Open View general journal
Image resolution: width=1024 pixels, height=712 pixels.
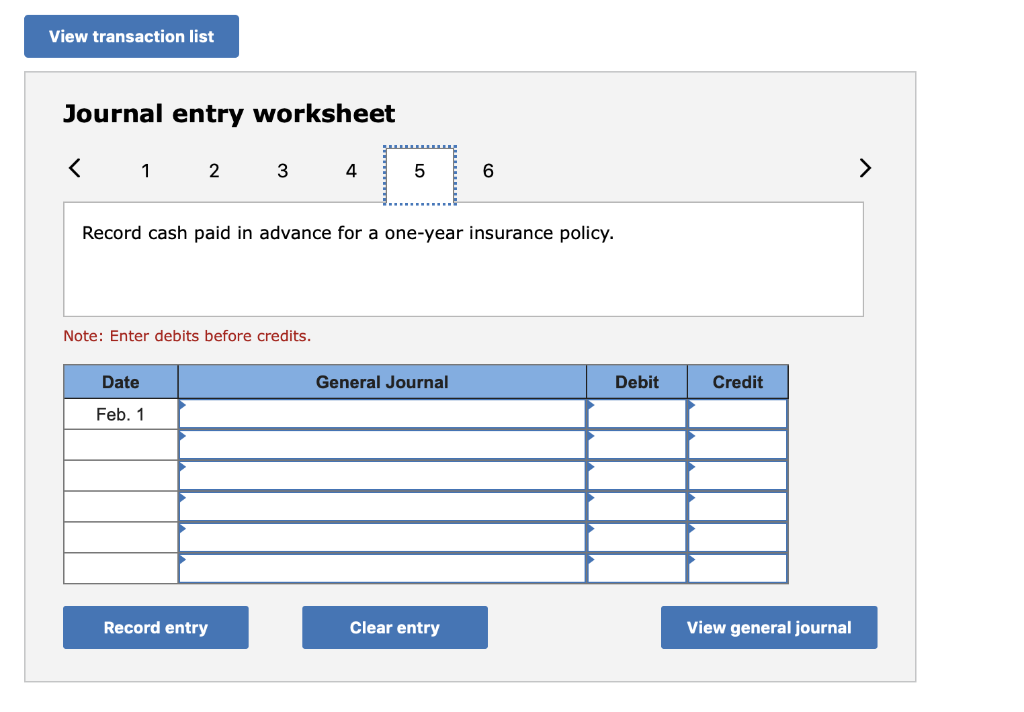pos(768,627)
